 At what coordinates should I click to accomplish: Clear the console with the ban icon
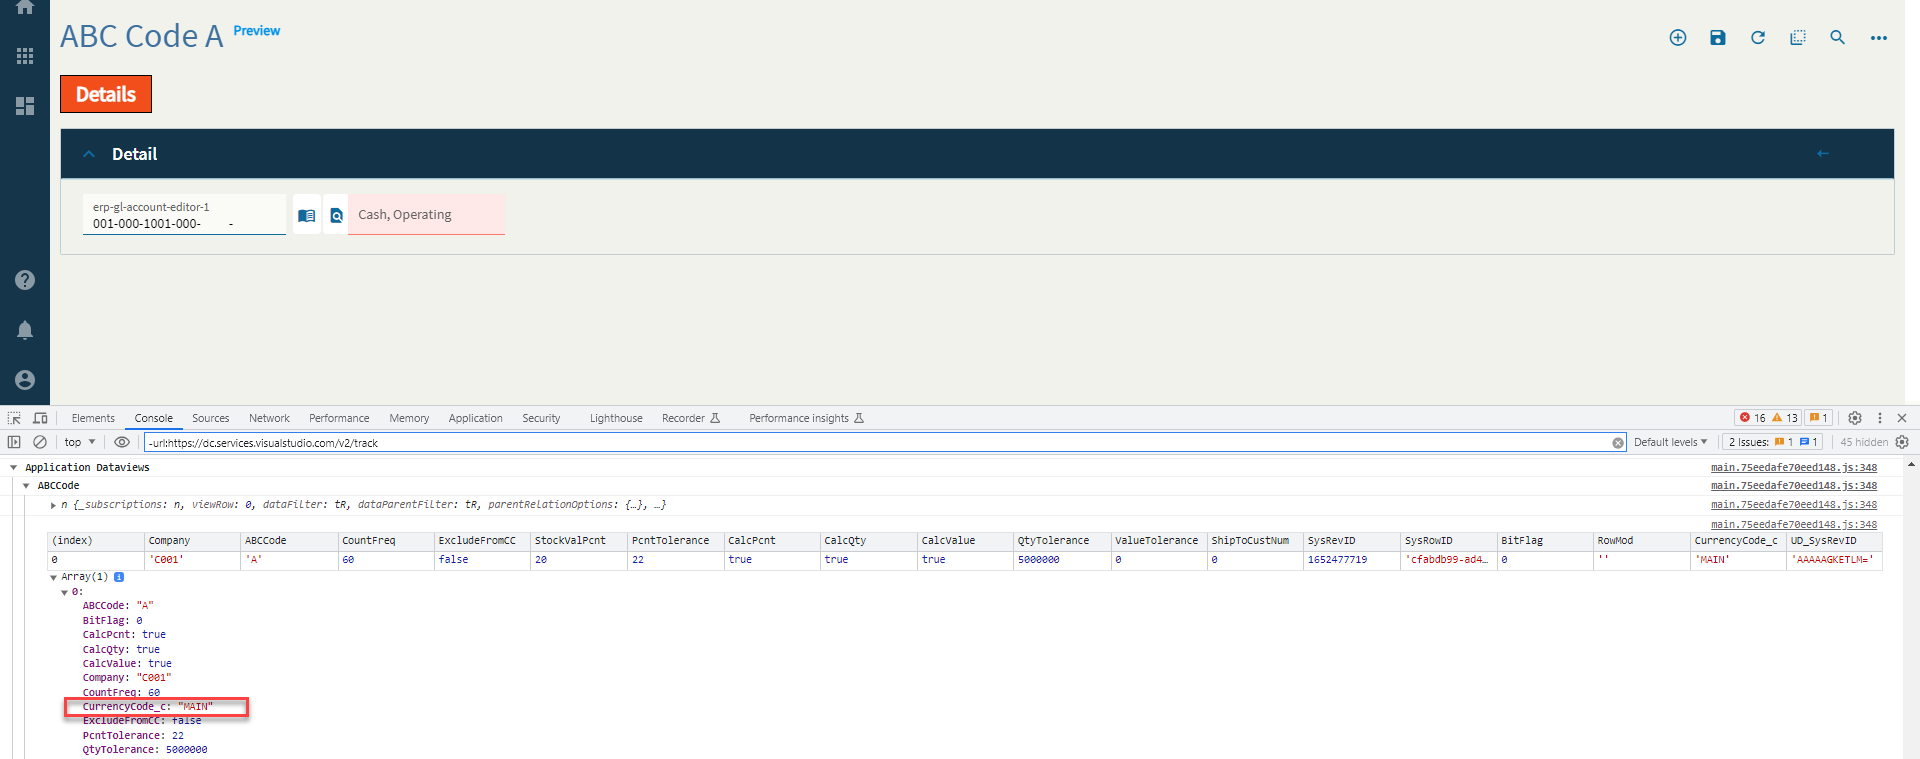40,442
